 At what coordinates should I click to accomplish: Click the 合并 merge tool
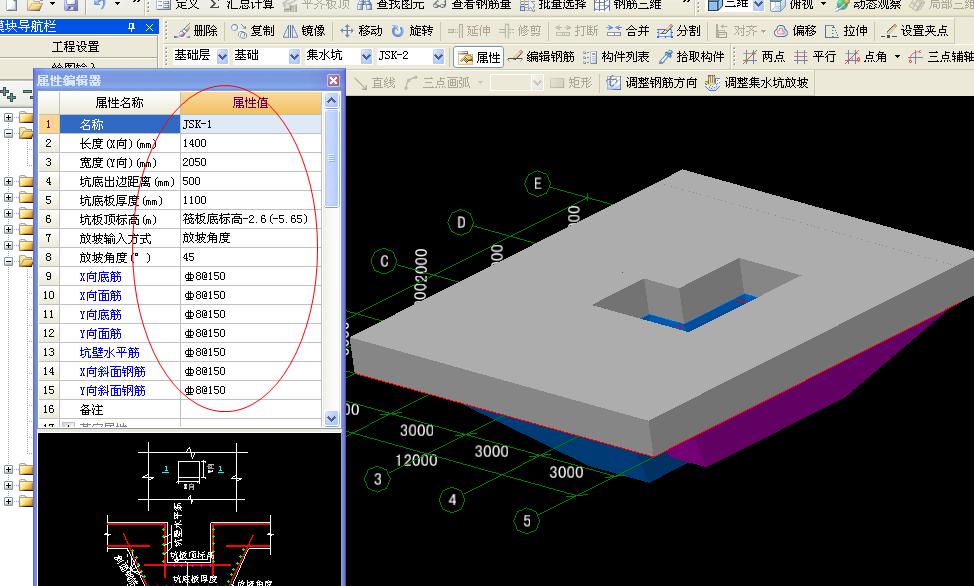coord(628,30)
